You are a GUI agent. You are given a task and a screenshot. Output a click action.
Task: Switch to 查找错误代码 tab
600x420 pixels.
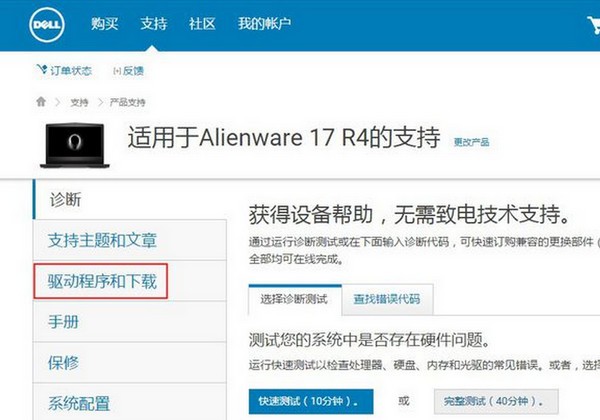(387, 300)
